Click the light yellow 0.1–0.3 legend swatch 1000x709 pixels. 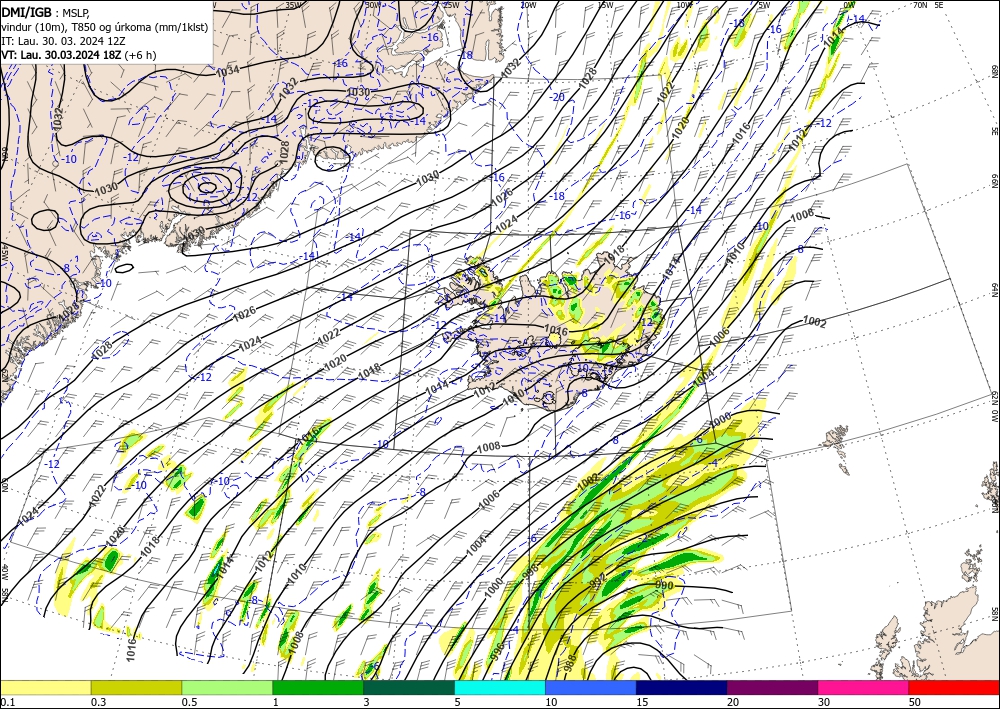(x=46, y=687)
